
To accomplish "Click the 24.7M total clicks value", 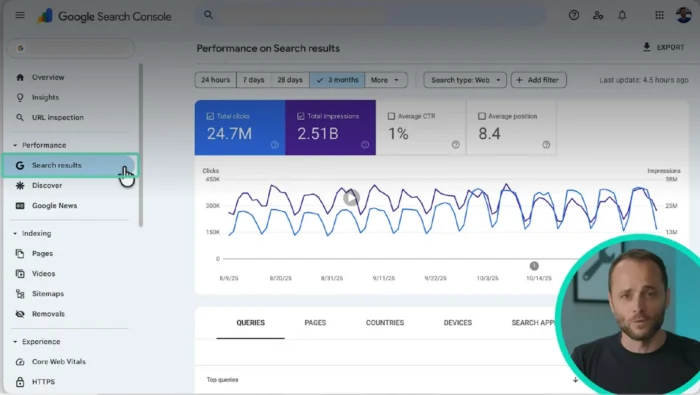I will point(229,133).
